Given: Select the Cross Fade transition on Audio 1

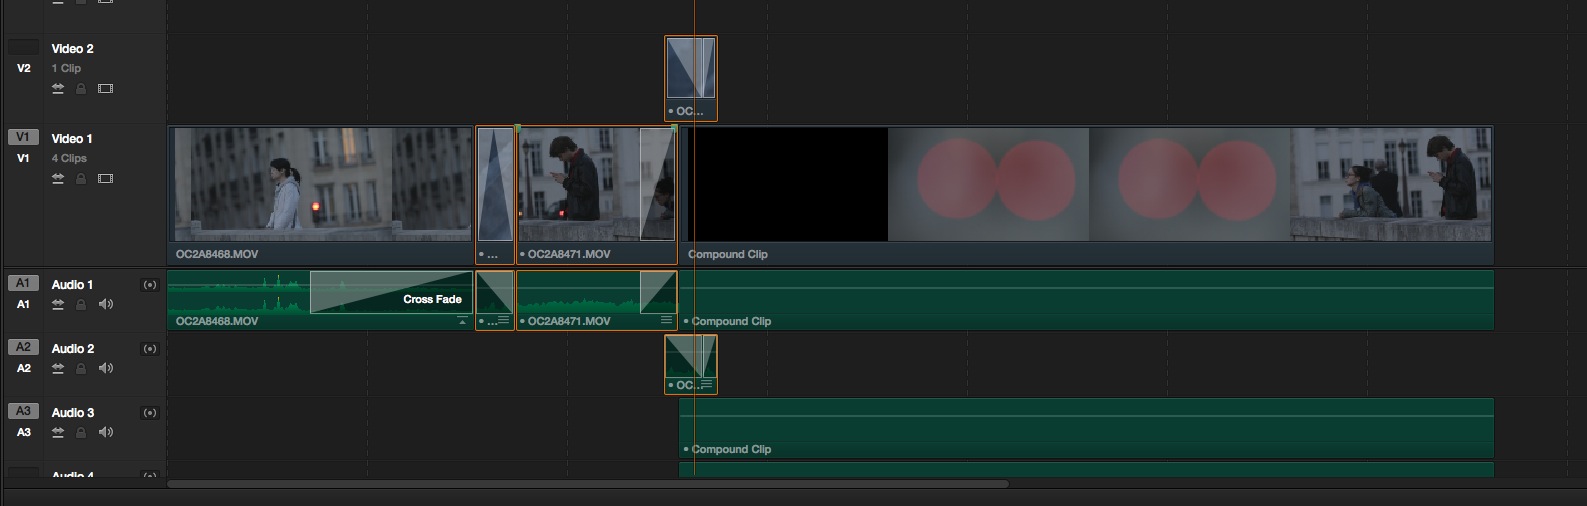Looking at the screenshot, I should [x=390, y=292].
